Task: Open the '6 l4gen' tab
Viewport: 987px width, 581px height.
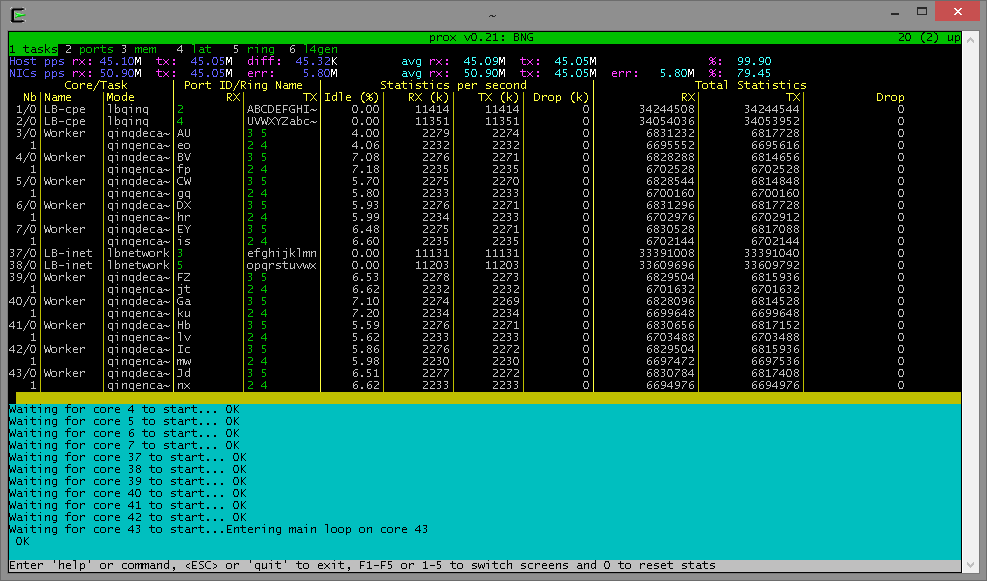Action: (314, 49)
